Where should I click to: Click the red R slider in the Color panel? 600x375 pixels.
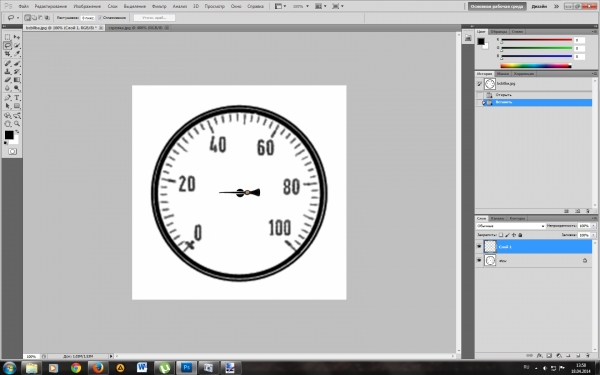[536, 40]
